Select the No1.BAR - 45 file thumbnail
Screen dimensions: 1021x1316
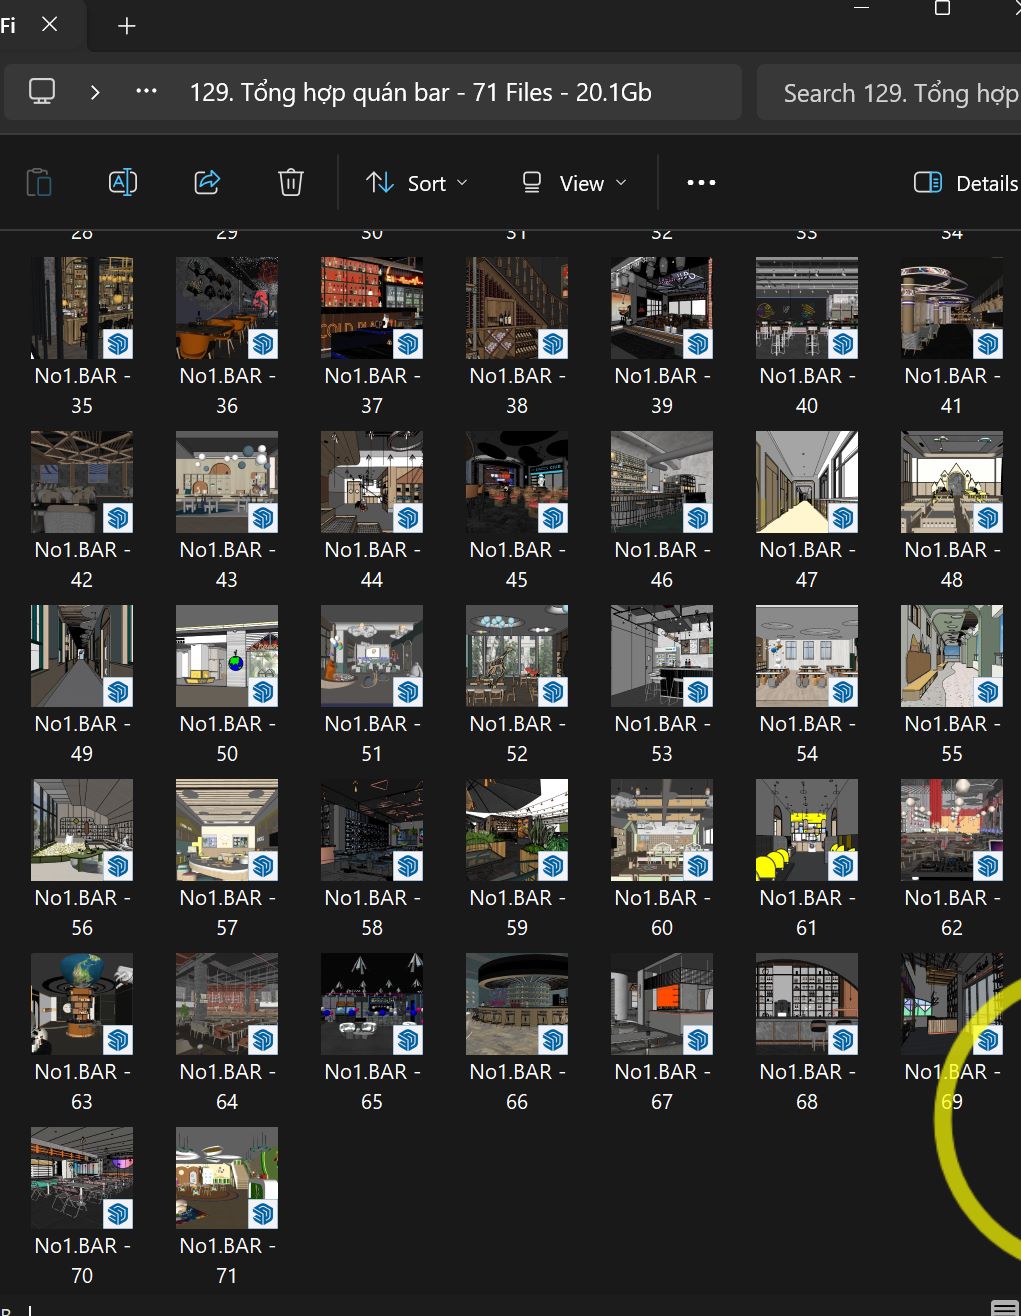click(x=517, y=482)
